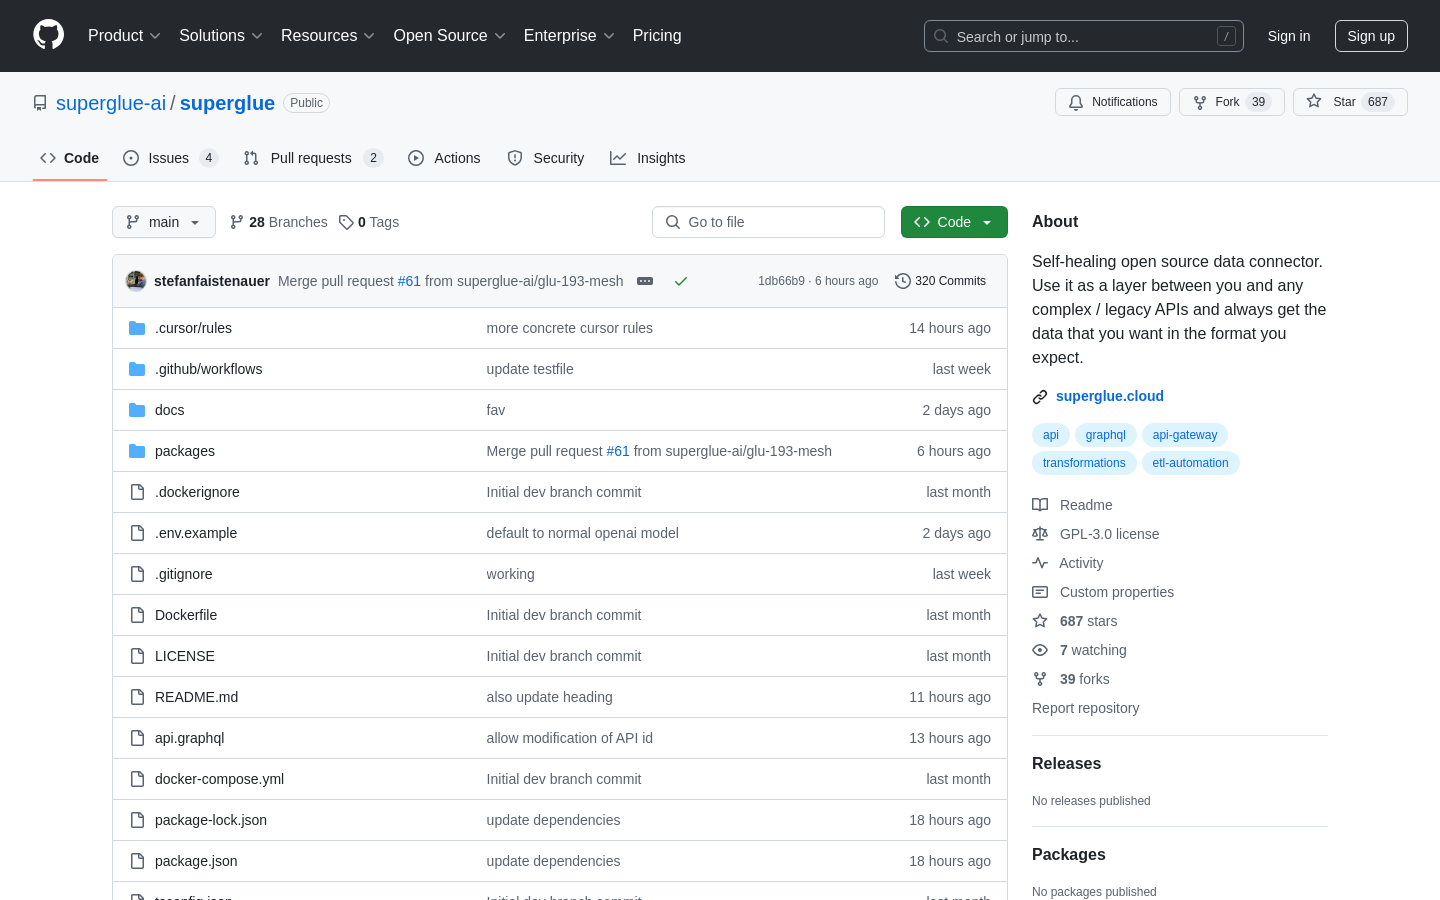
Task: Expand commit message ellipsis button
Action: (645, 281)
